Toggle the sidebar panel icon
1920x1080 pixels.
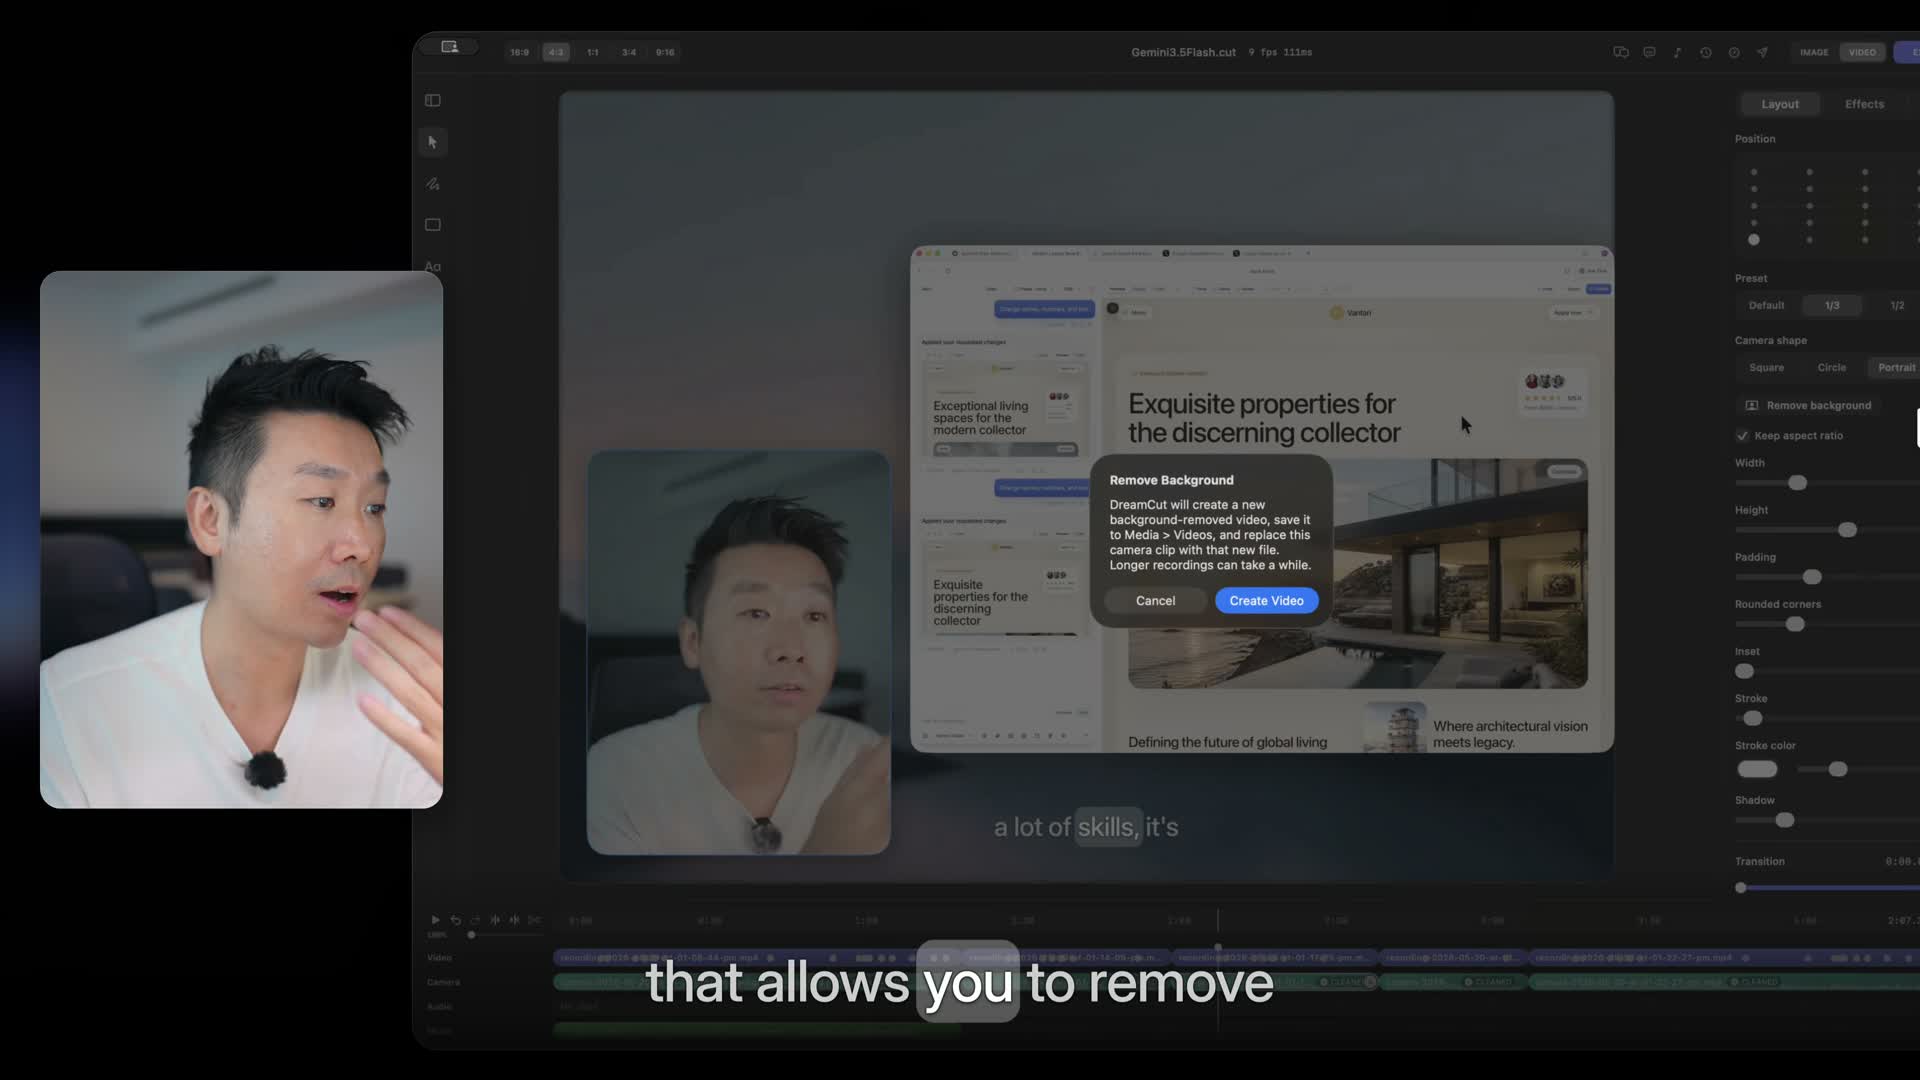pyautogui.click(x=433, y=100)
